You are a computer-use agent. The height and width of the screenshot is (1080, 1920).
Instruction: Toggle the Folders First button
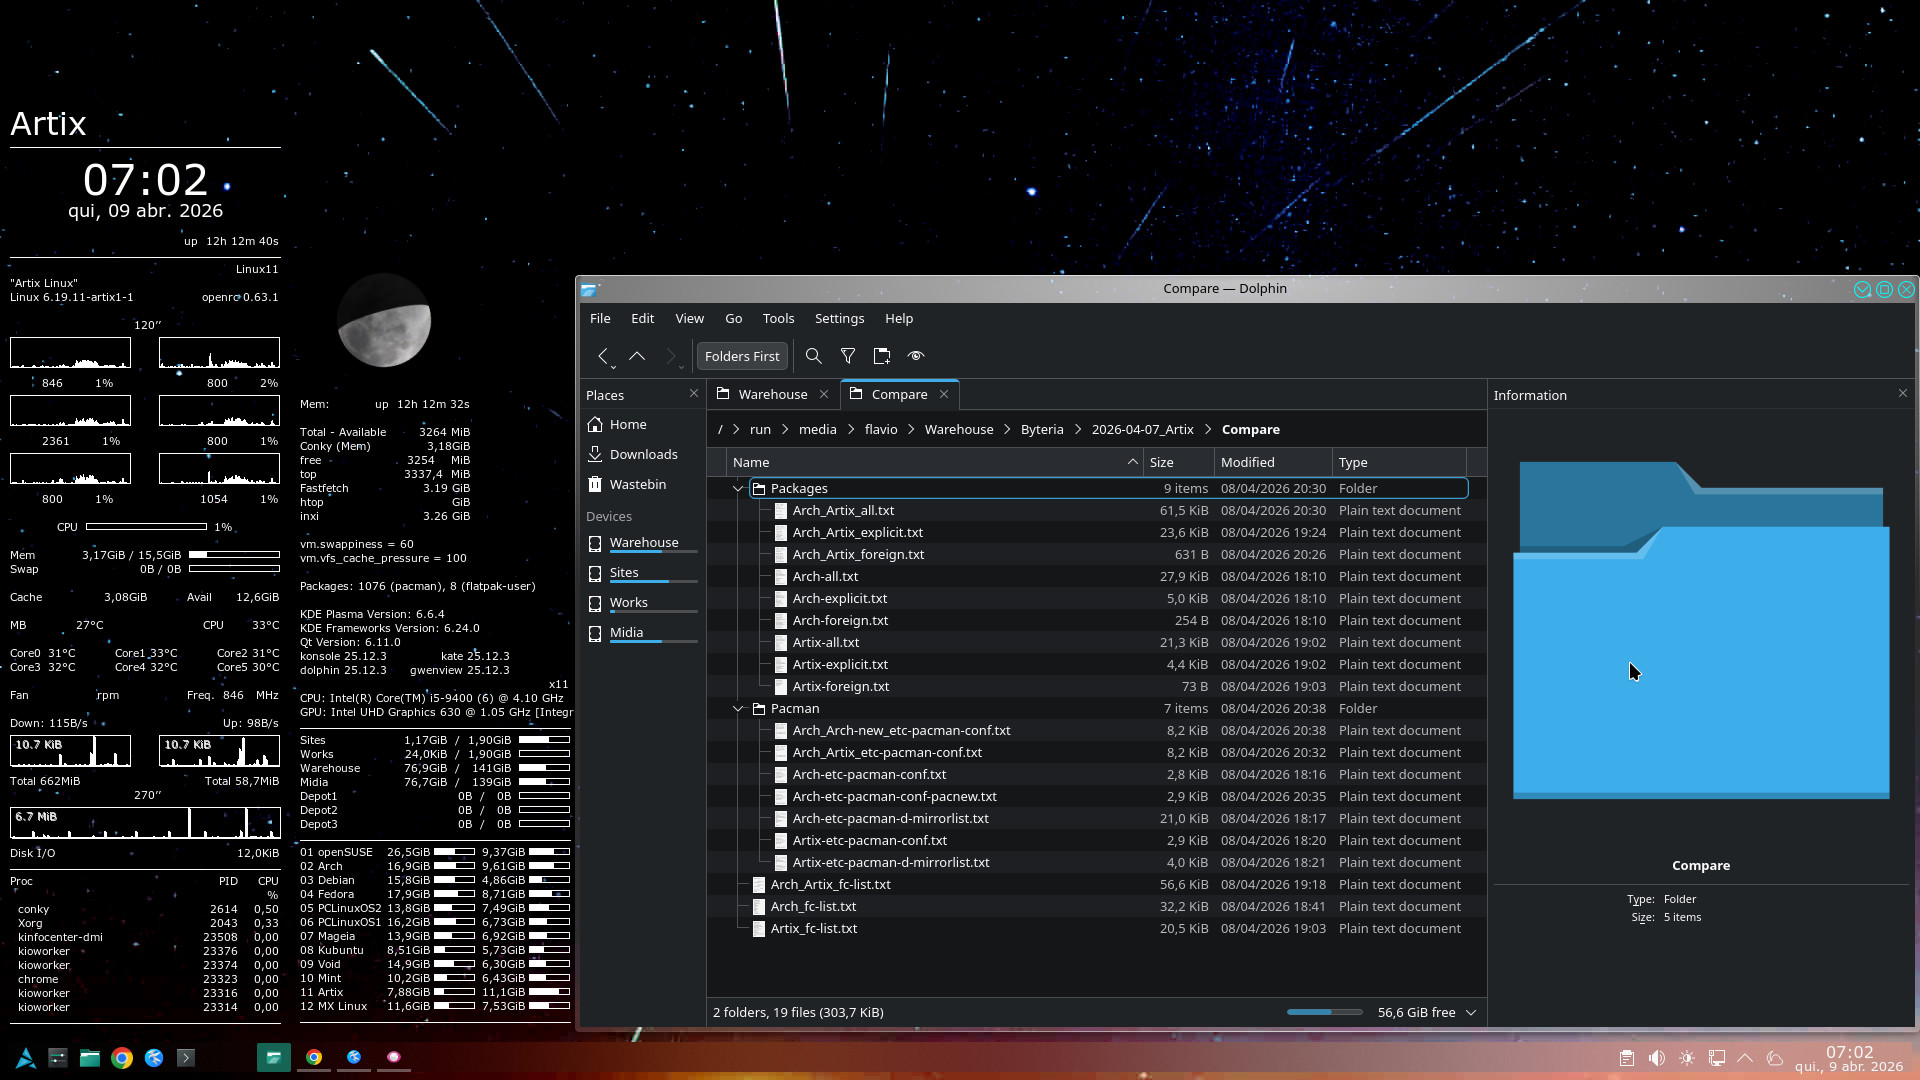tap(741, 356)
